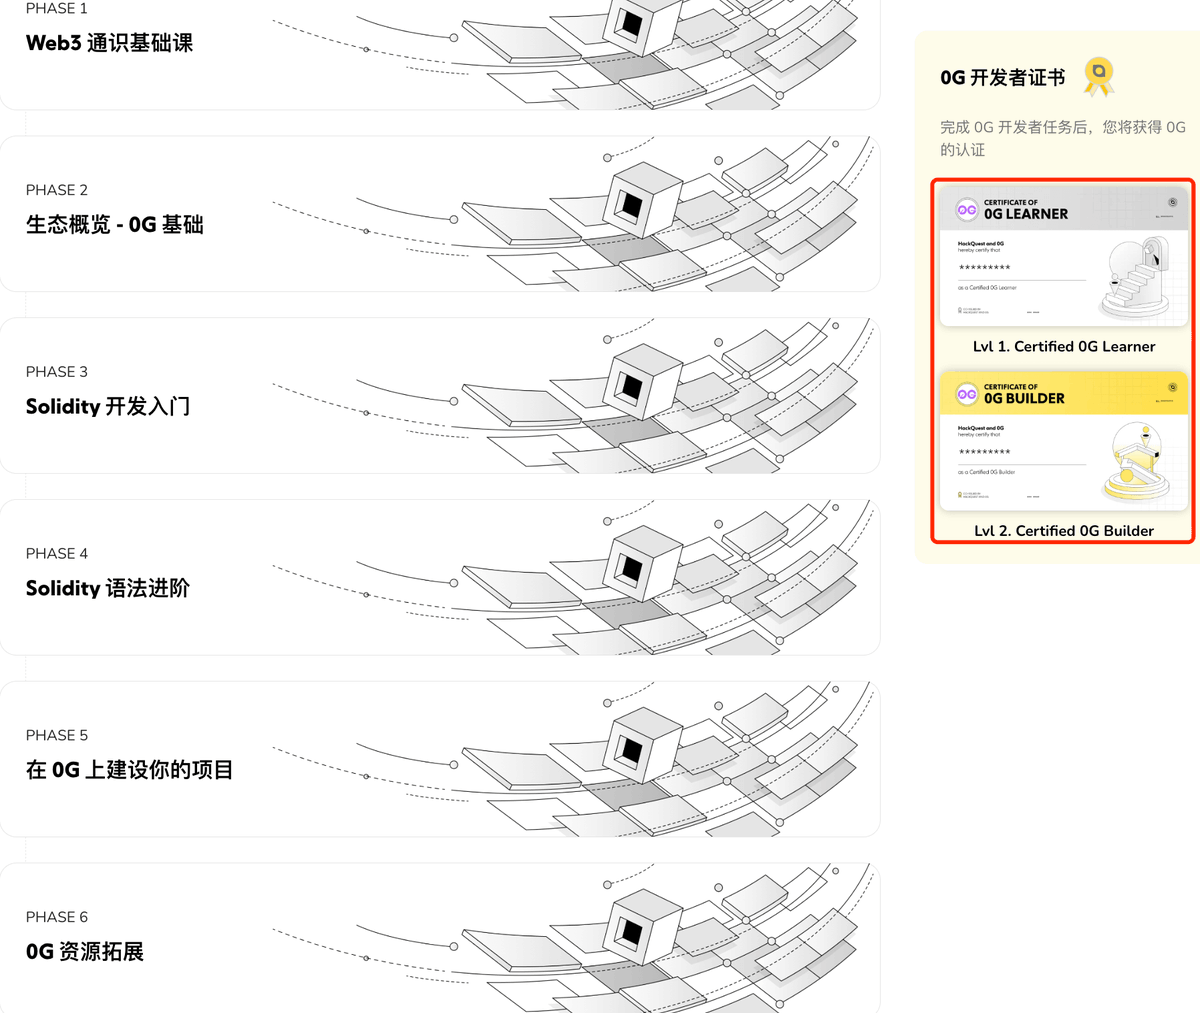Click the yellow ribbon badge icon
The image size is (1200, 1013).
(1099, 76)
